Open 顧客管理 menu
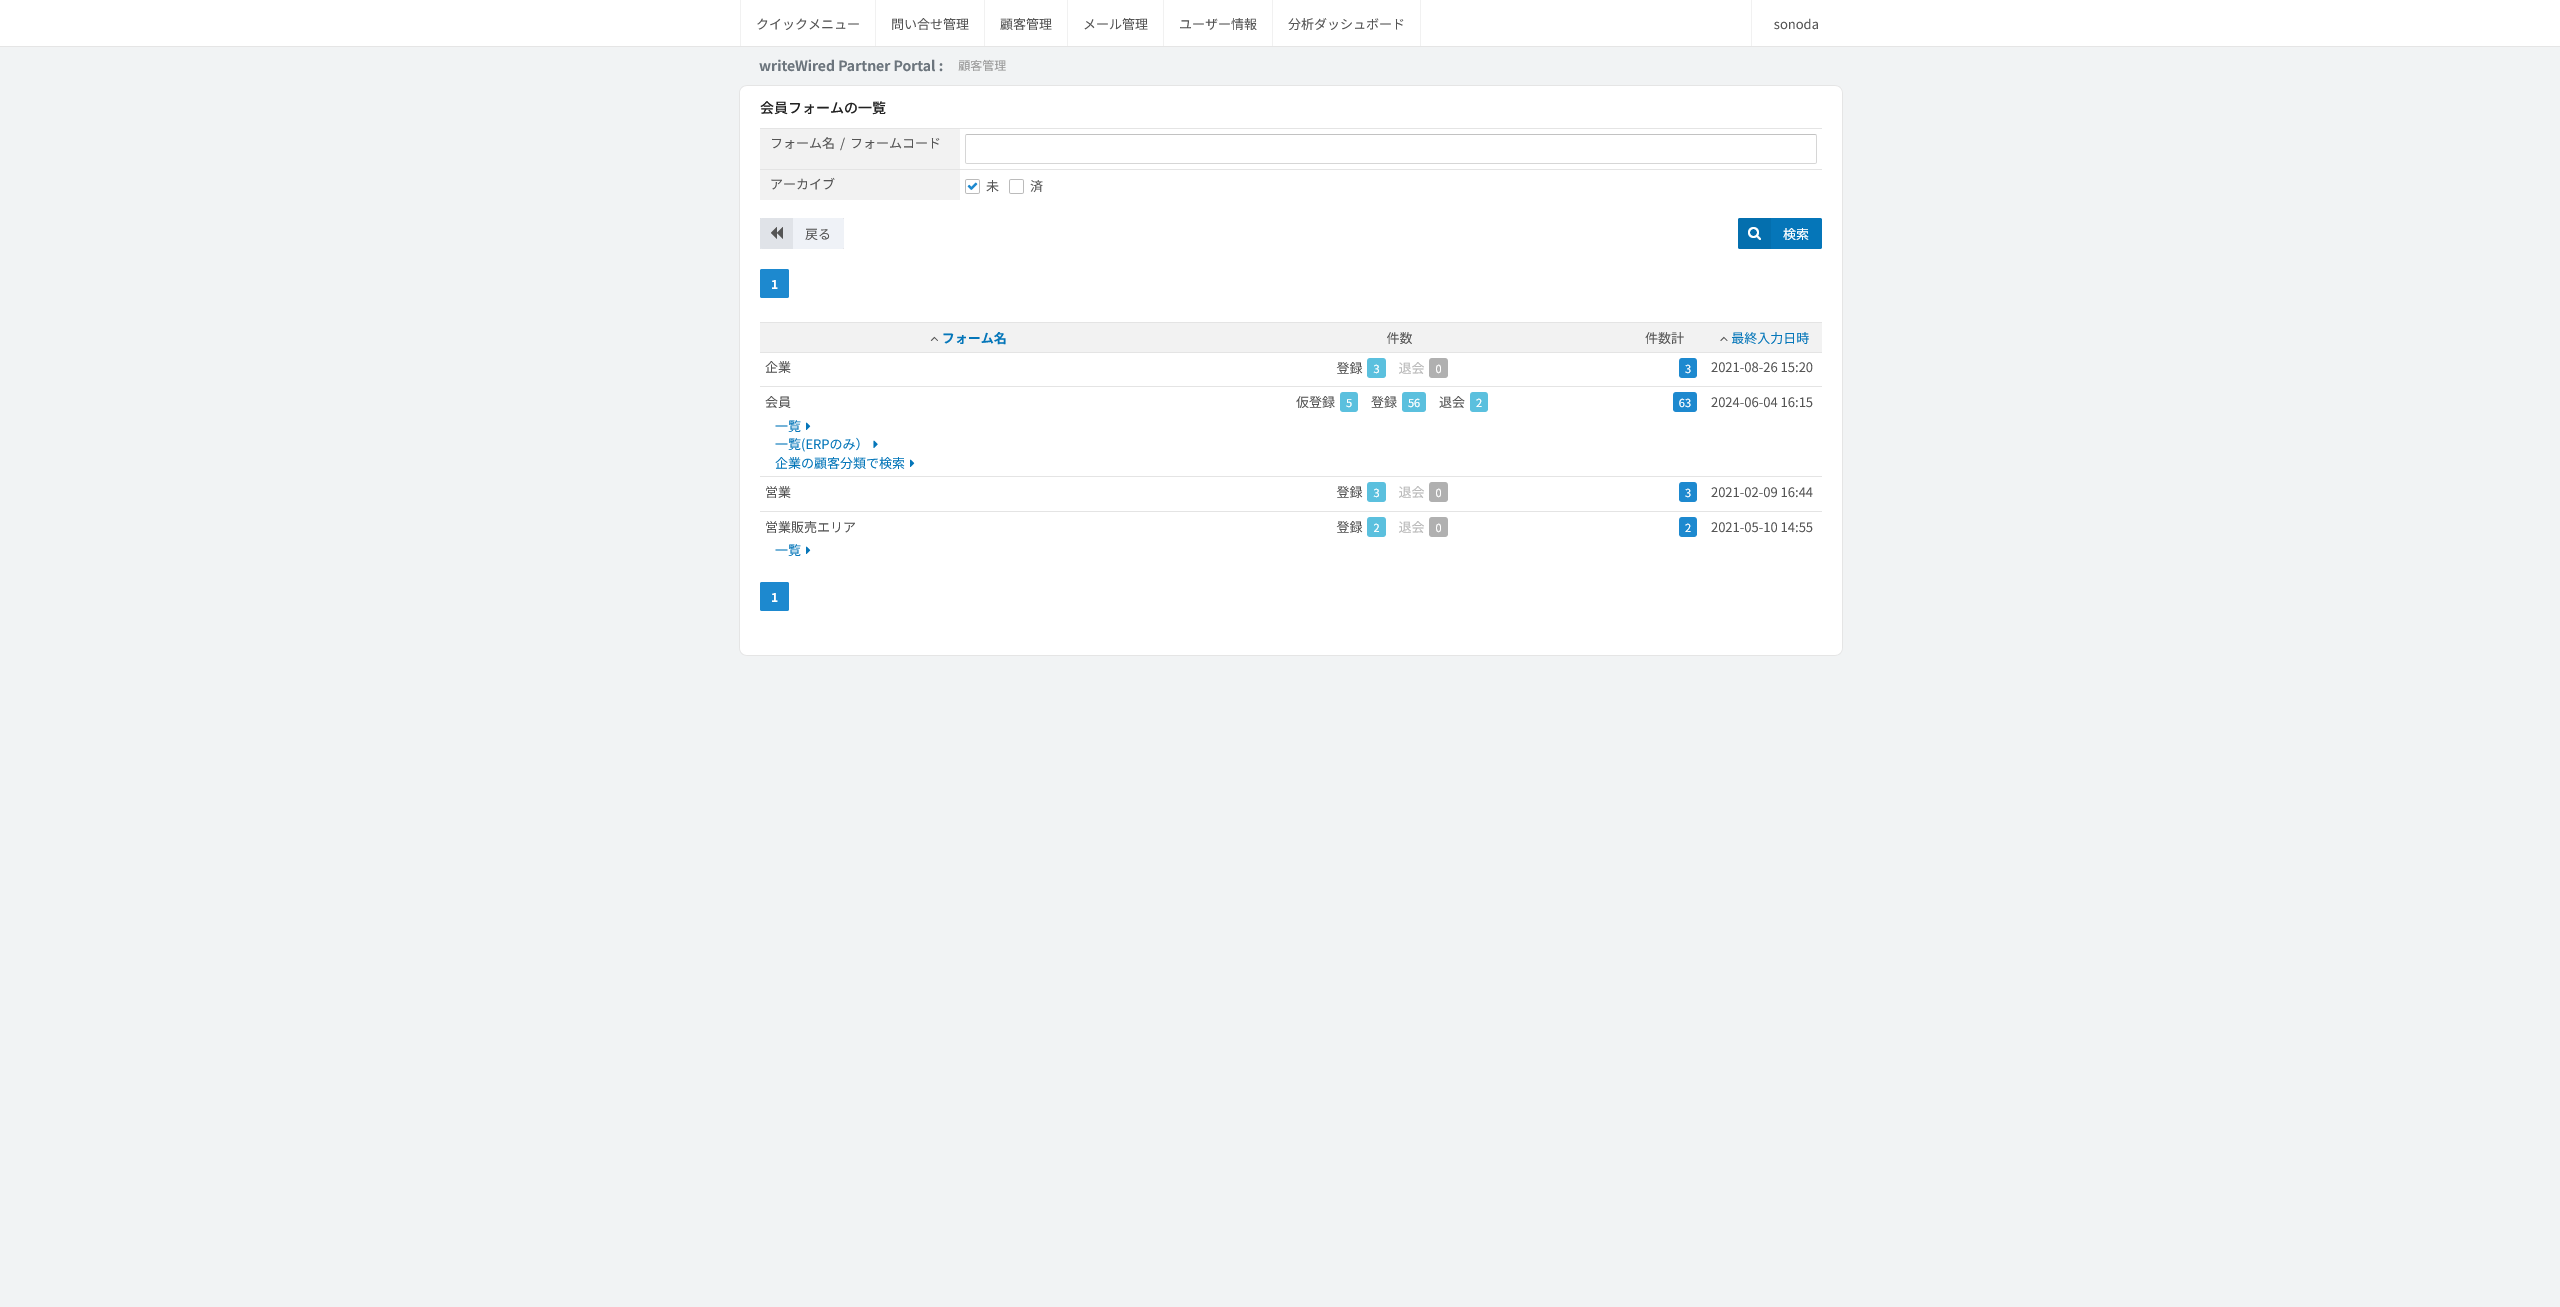 [1026, 24]
